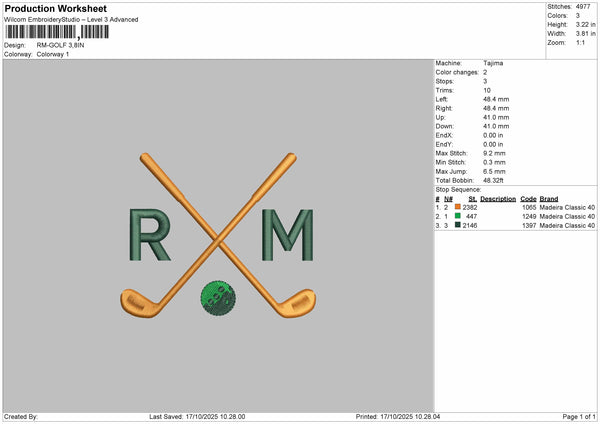Click the Min Stitch value 0.3 mm
The image size is (600, 424).
494,162
